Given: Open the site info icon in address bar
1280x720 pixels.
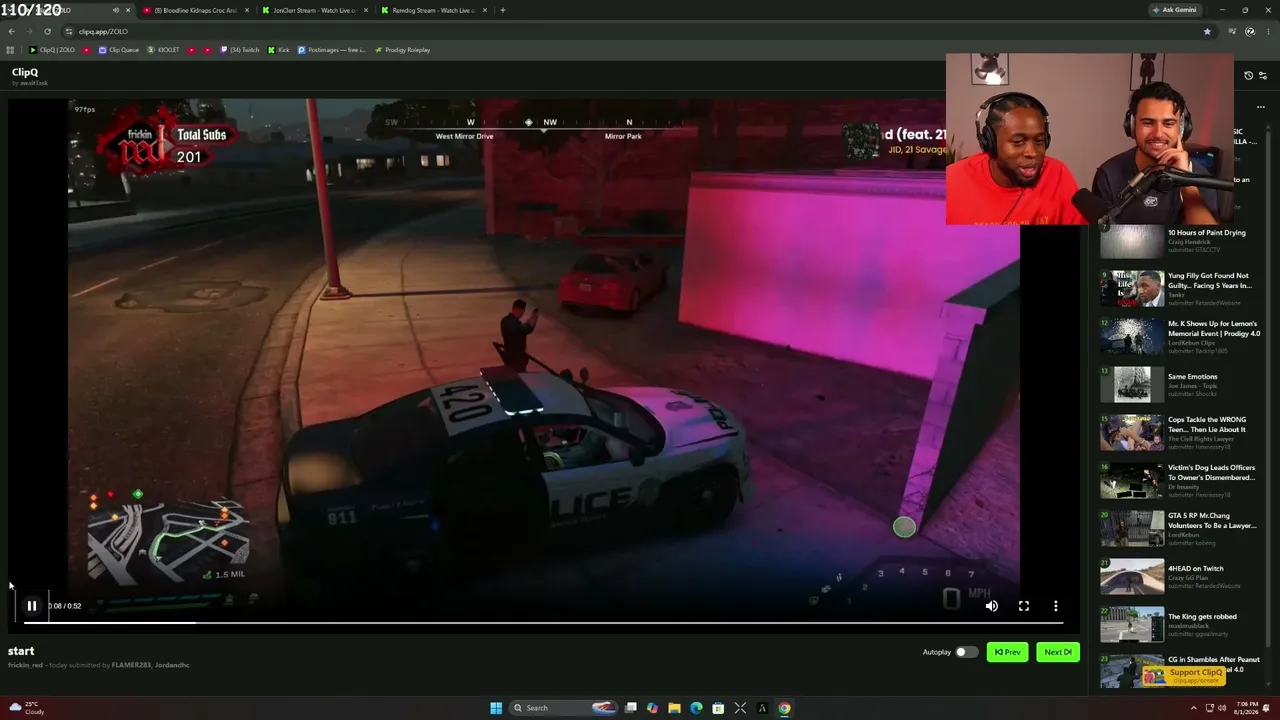Looking at the screenshot, I should [69, 31].
